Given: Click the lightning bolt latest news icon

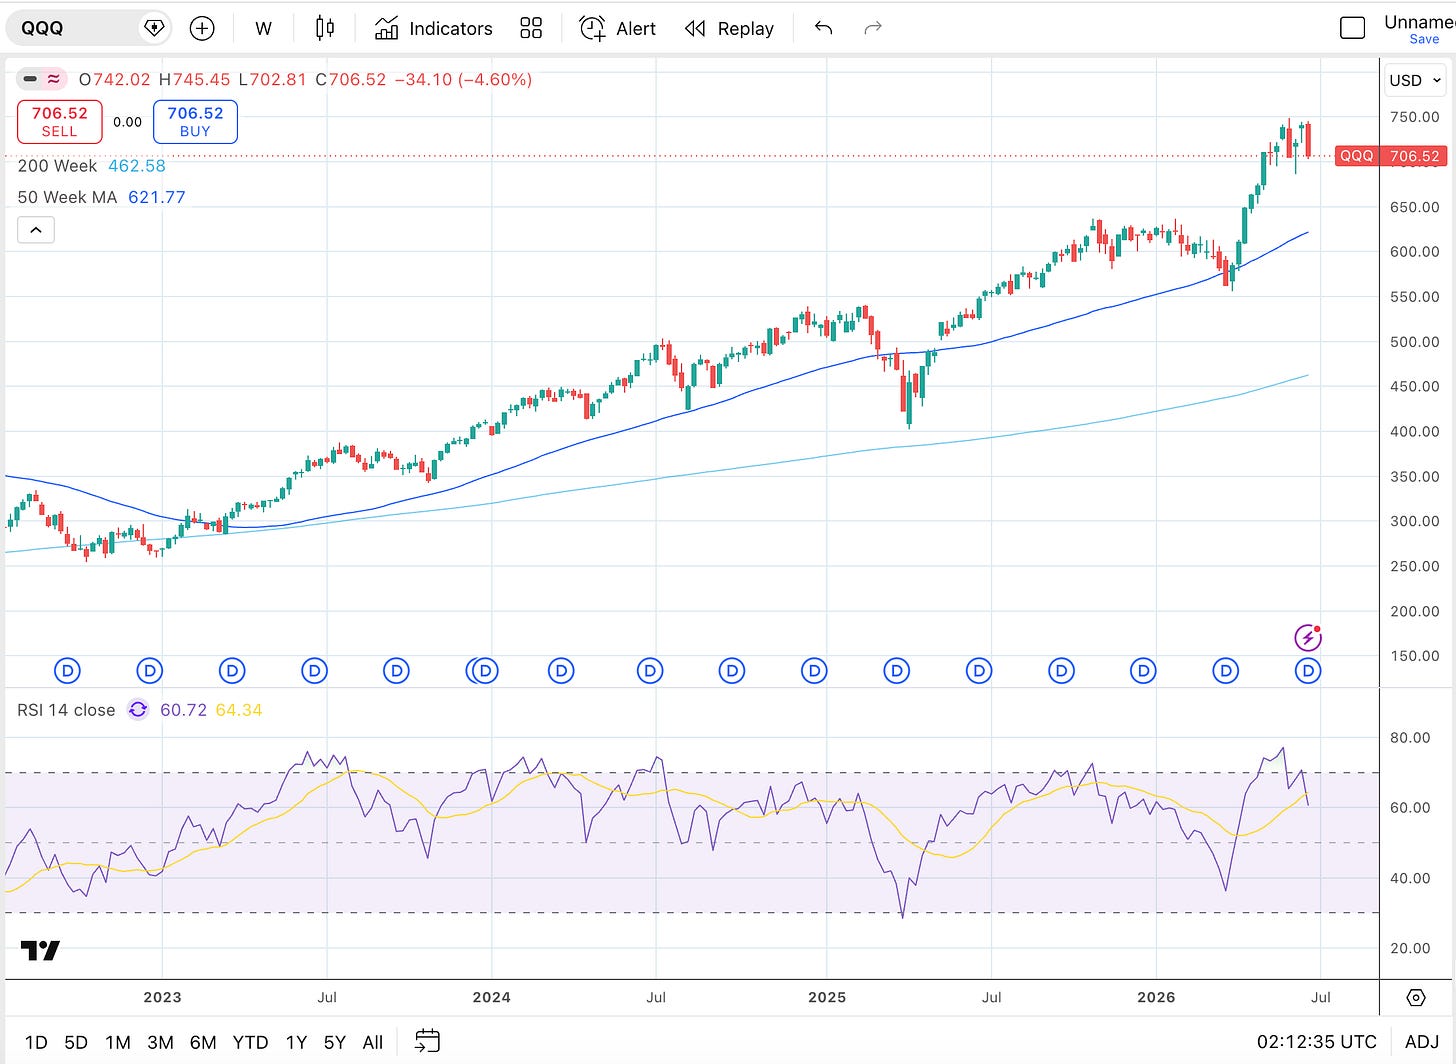Looking at the screenshot, I should [x=1308, y=637].
